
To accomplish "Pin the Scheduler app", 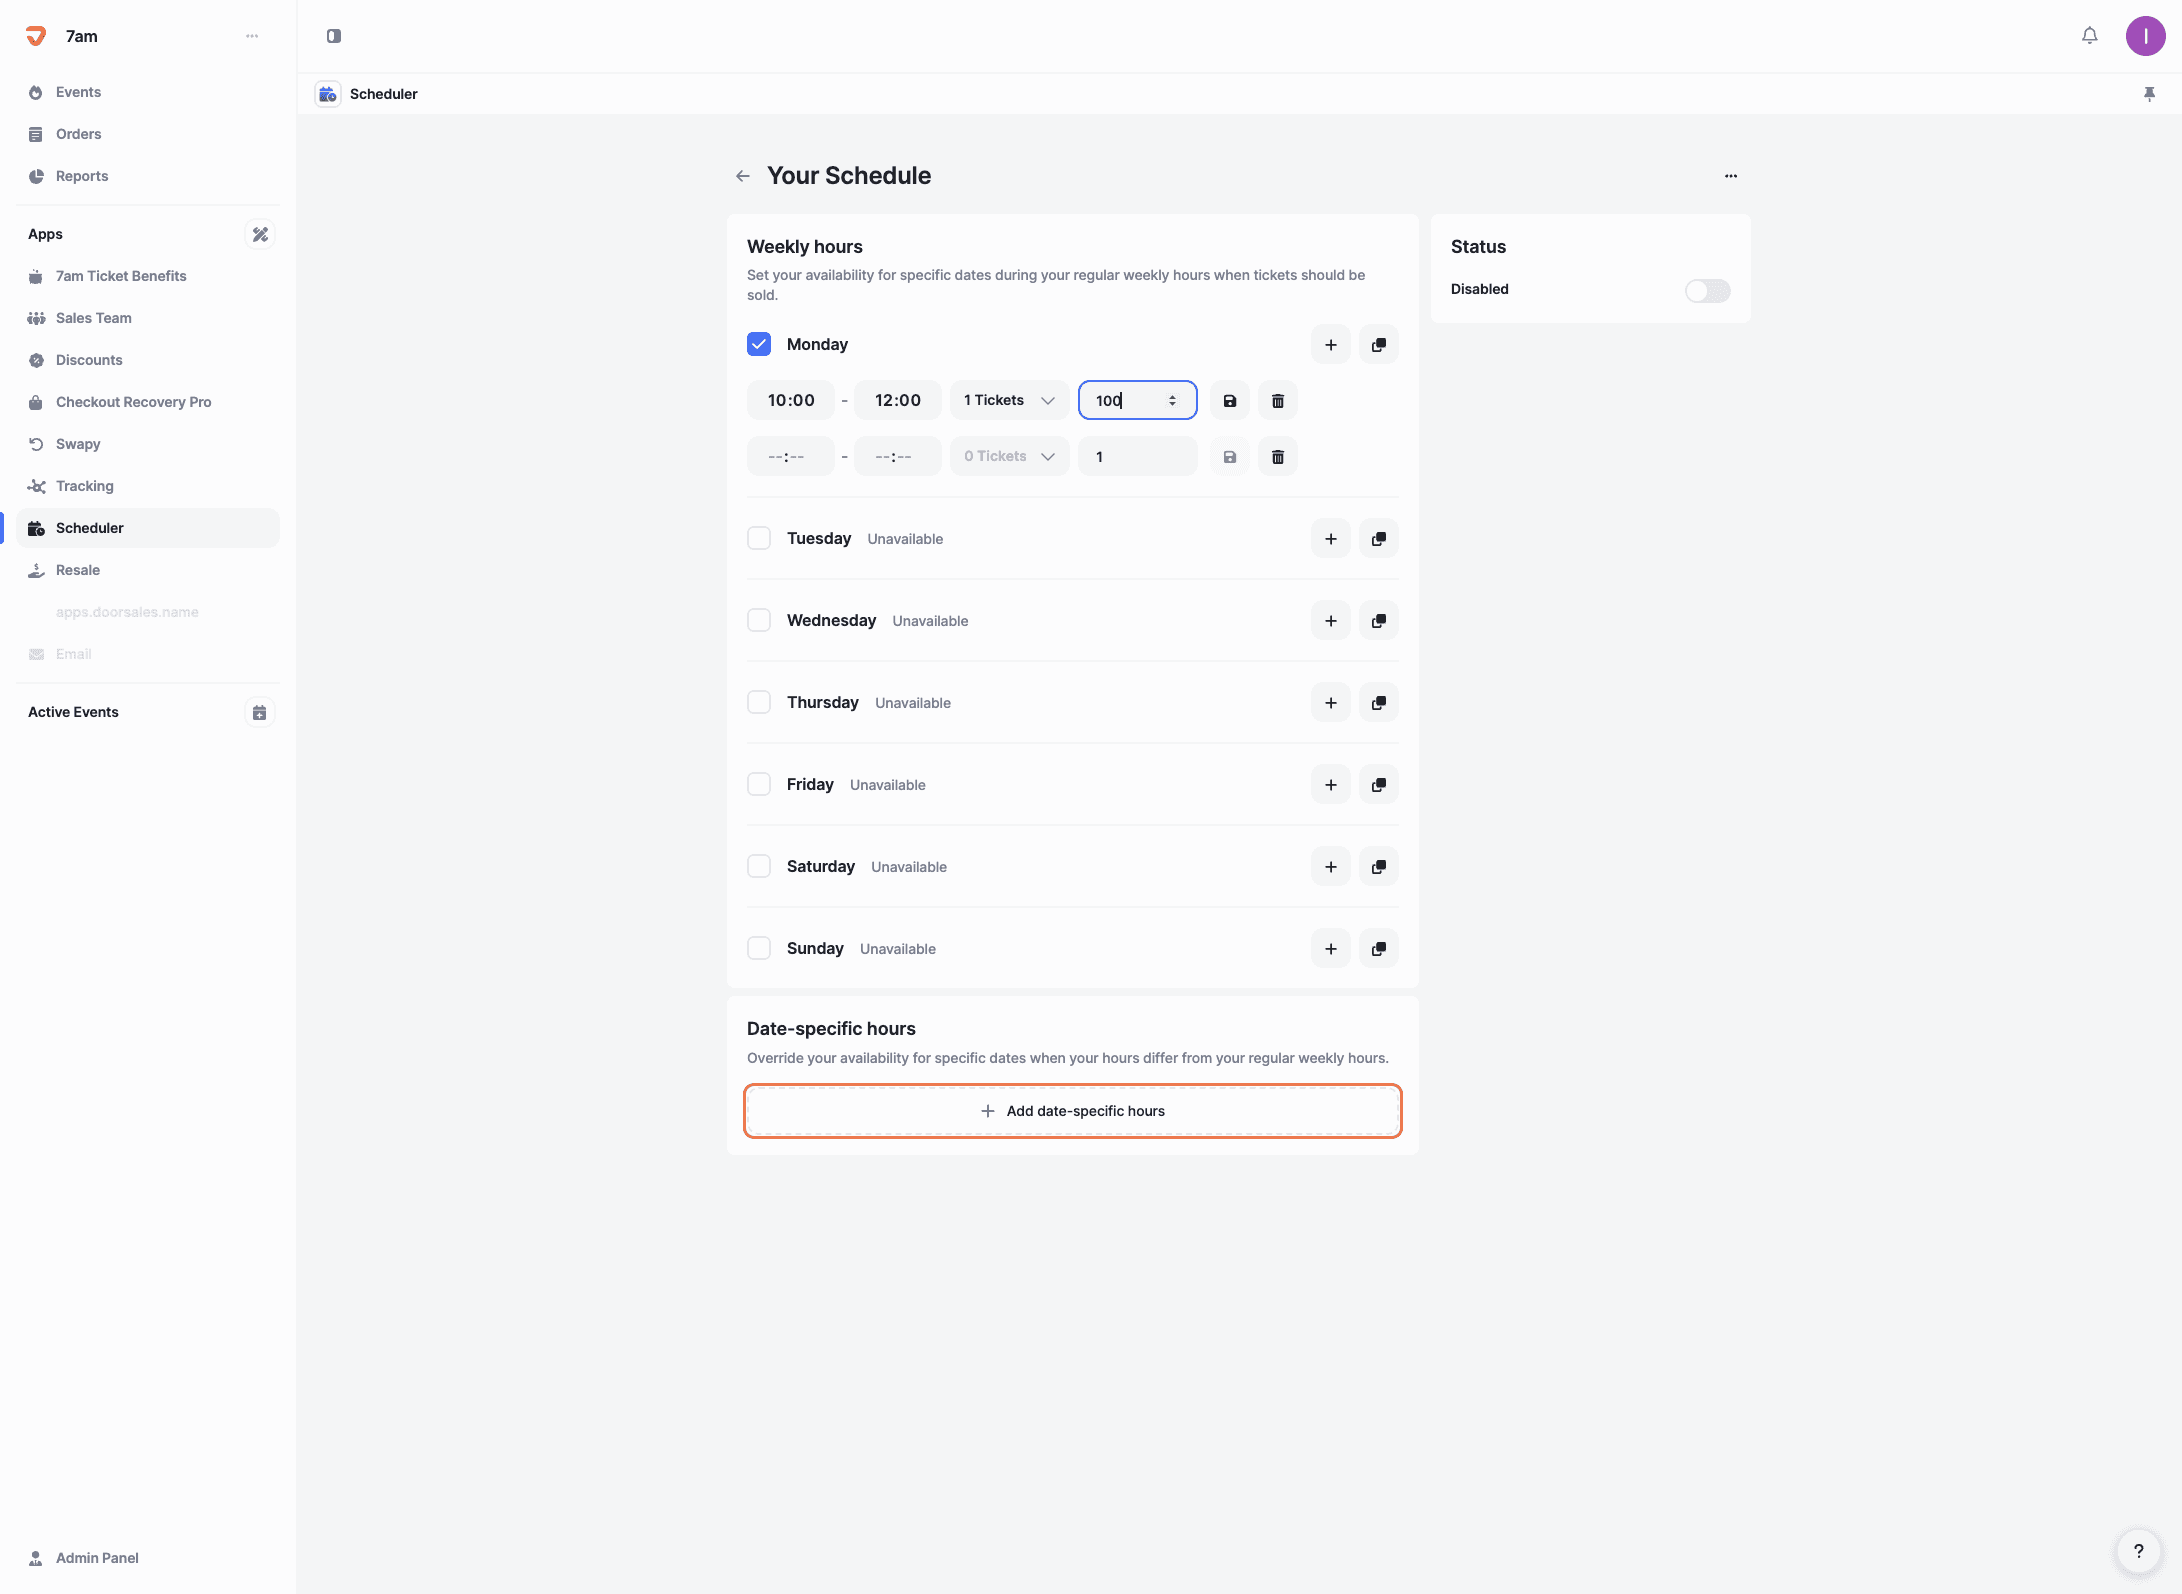I will (2149, 94).
